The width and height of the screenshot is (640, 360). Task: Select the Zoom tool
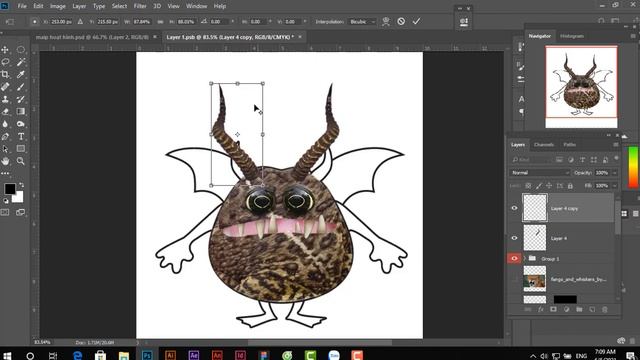20,161
